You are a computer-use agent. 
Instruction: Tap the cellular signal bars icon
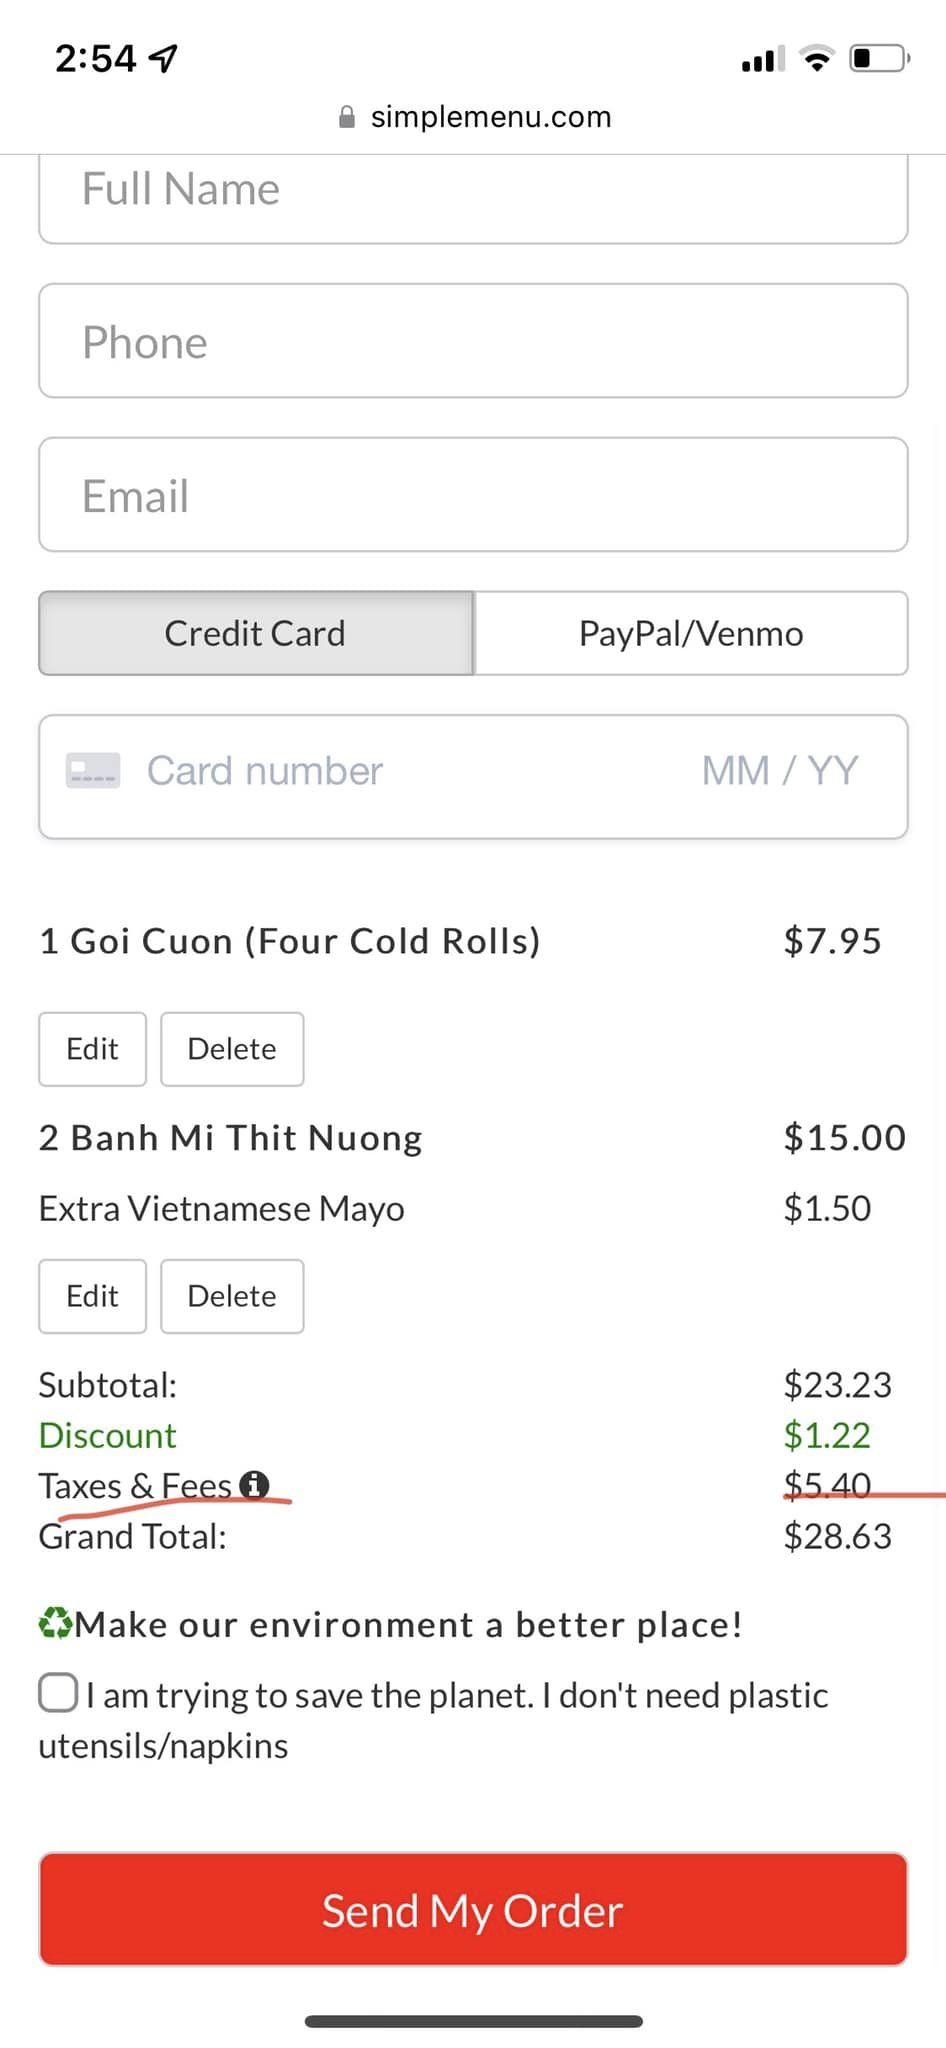point(762,60)
